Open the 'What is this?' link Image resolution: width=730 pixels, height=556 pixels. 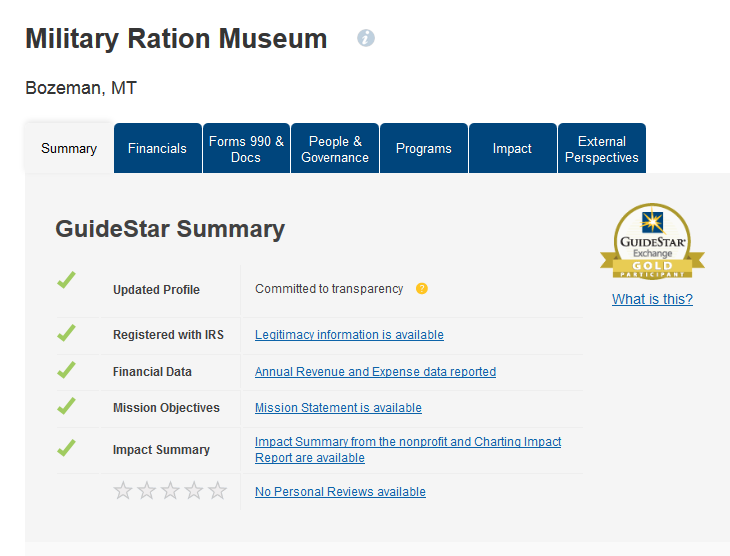click(x=652, y=299)
